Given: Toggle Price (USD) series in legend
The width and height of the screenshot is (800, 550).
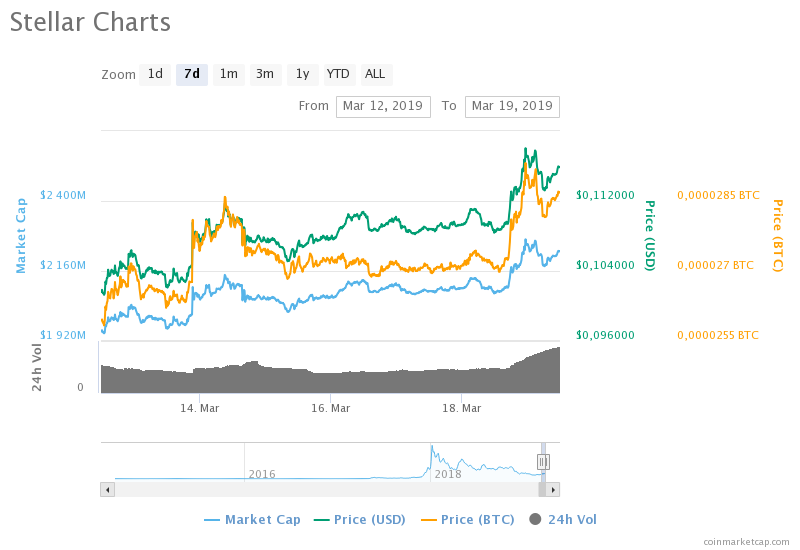Looking at the screenshot, I should click(x=360, y=520).
